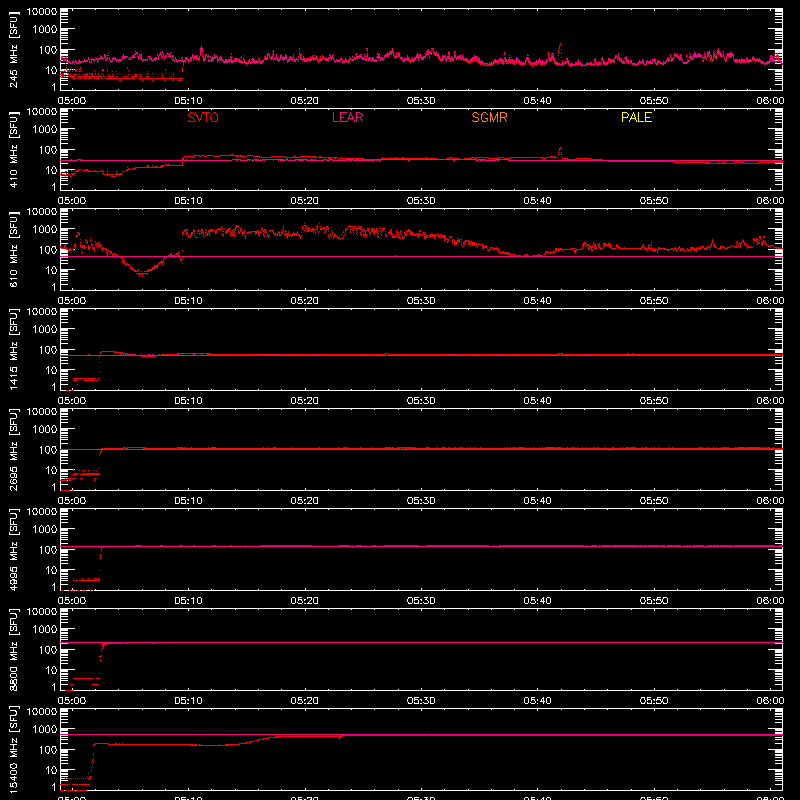The image size is (800, 800).
Task: Click the 10 y-axis value of 8800 MHz plot
Action: coord(51,670)
